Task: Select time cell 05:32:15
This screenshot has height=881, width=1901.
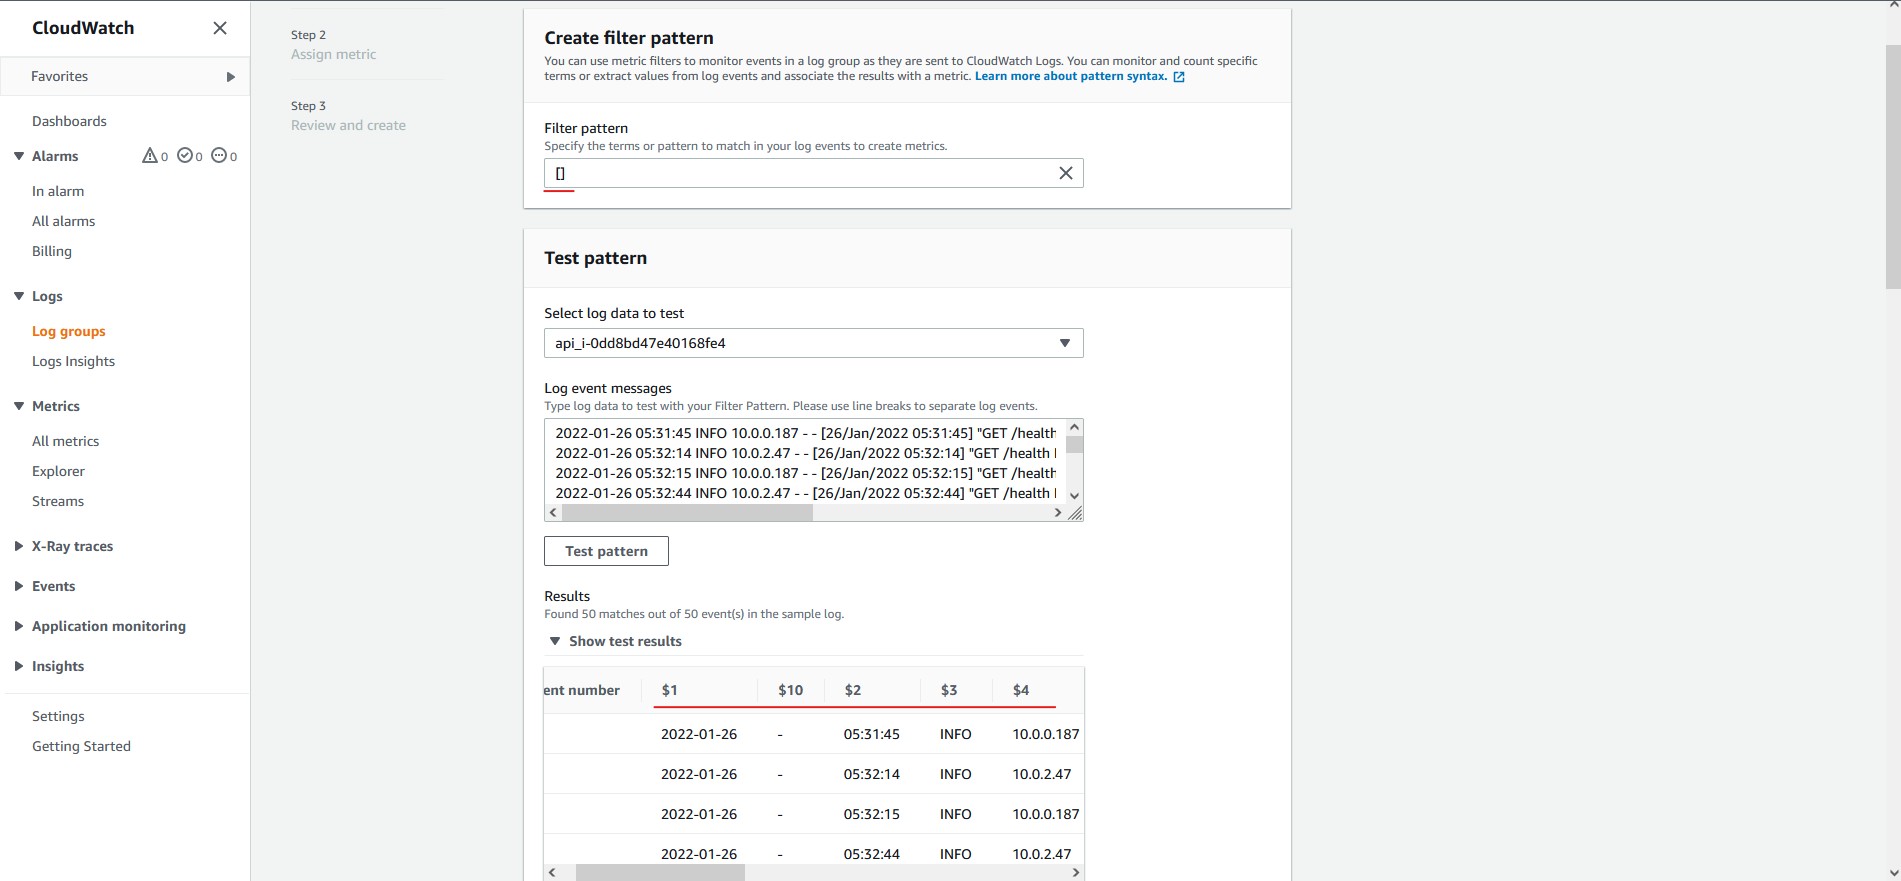Action: tap(871, 814)
